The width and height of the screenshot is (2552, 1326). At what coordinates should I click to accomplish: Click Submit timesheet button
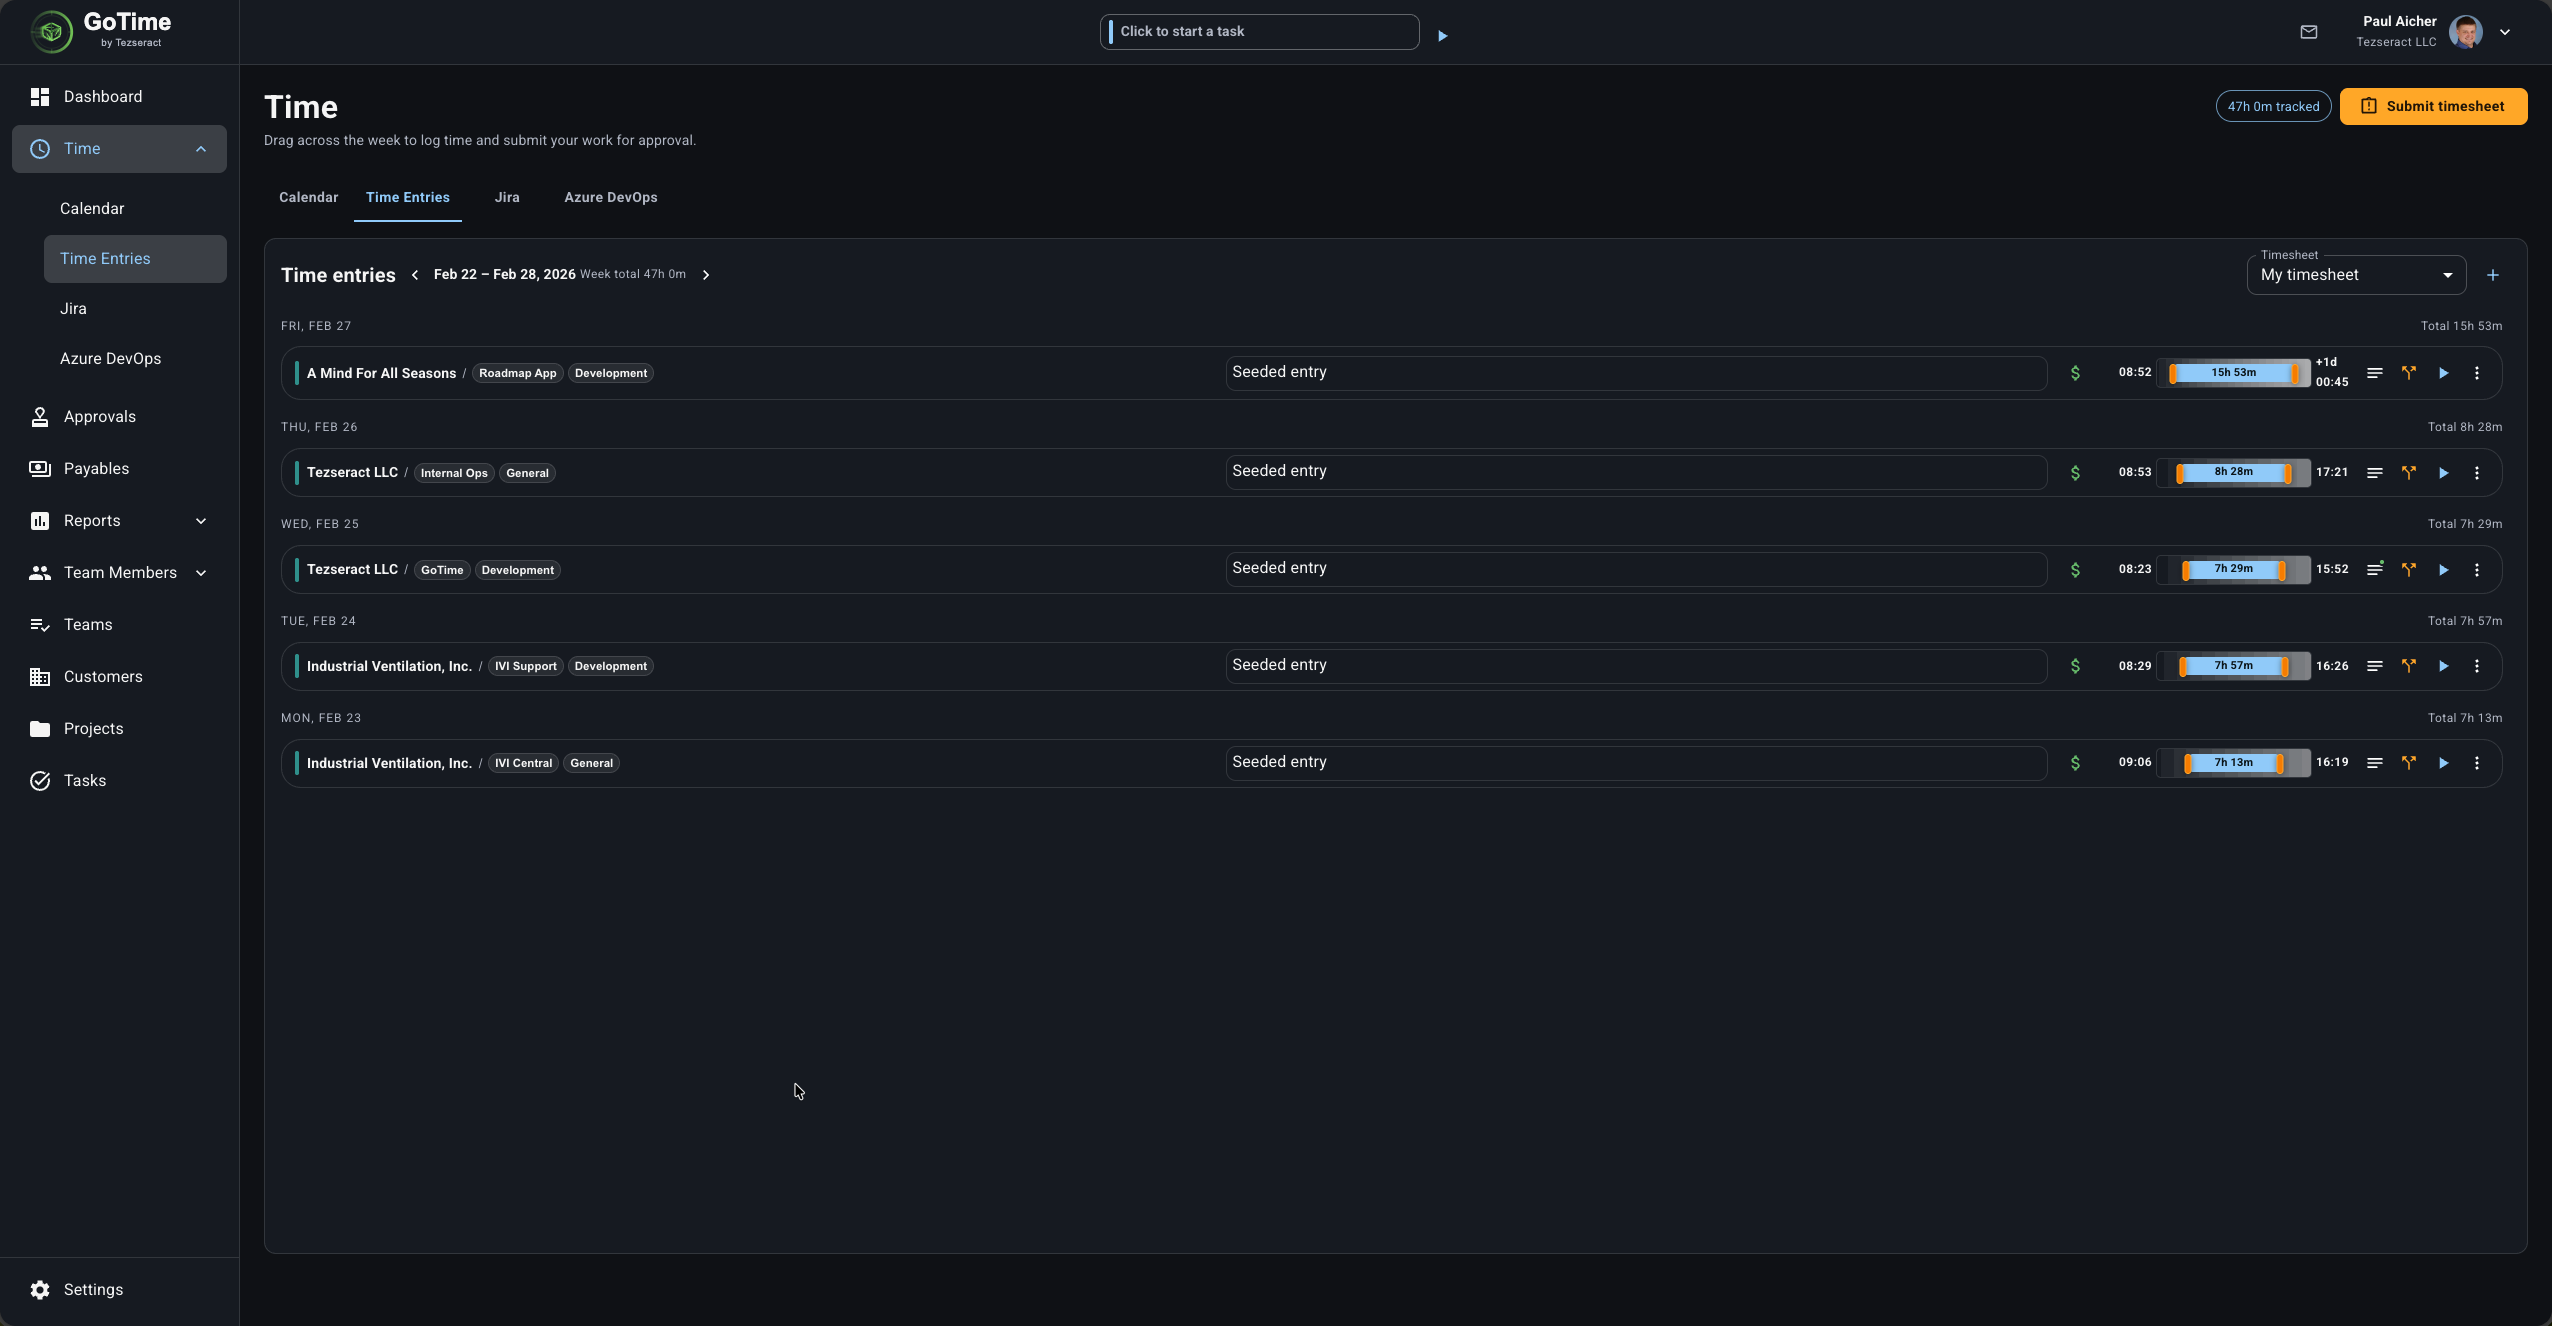[2433, 106]
